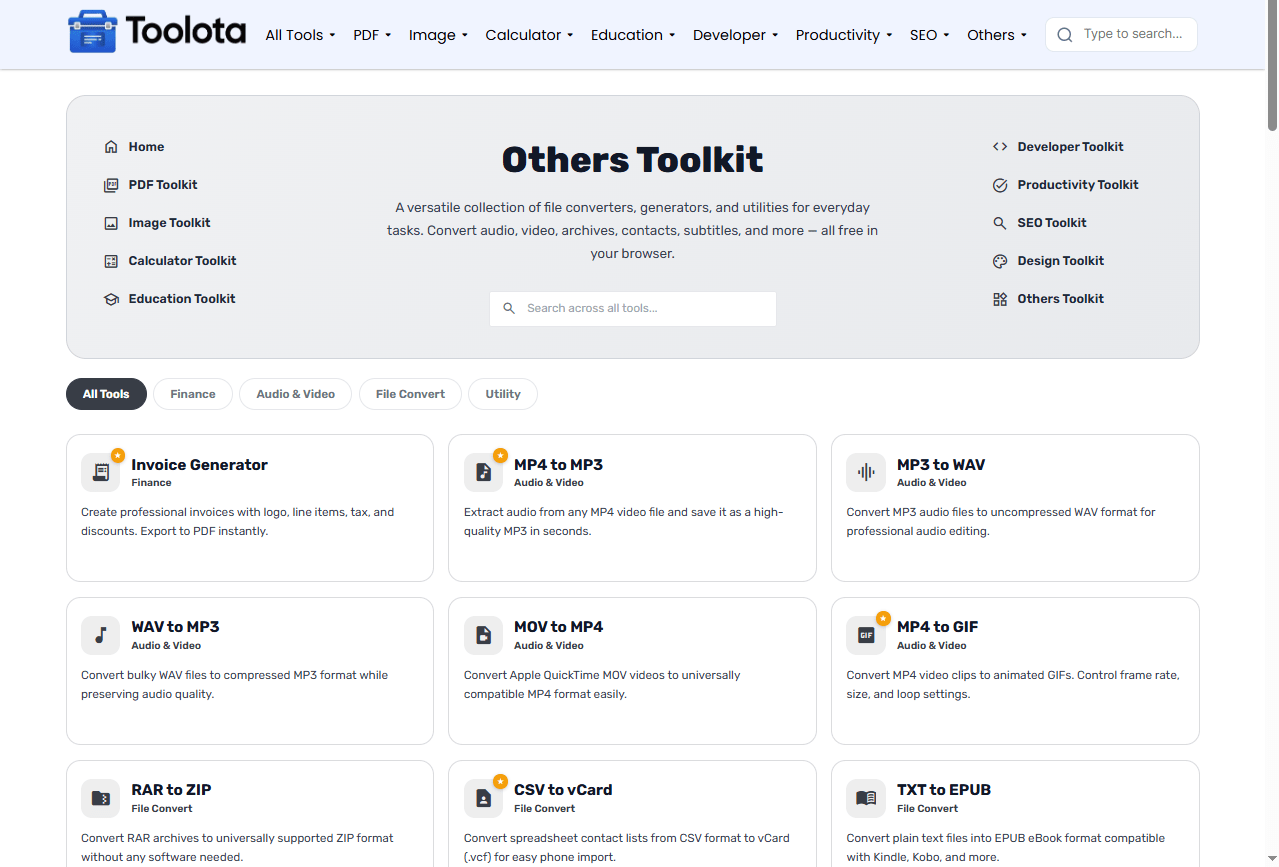Click the Finance label under Invoice Generator
The width and height of the screenshot is (1279, 867).
point(151,483)
